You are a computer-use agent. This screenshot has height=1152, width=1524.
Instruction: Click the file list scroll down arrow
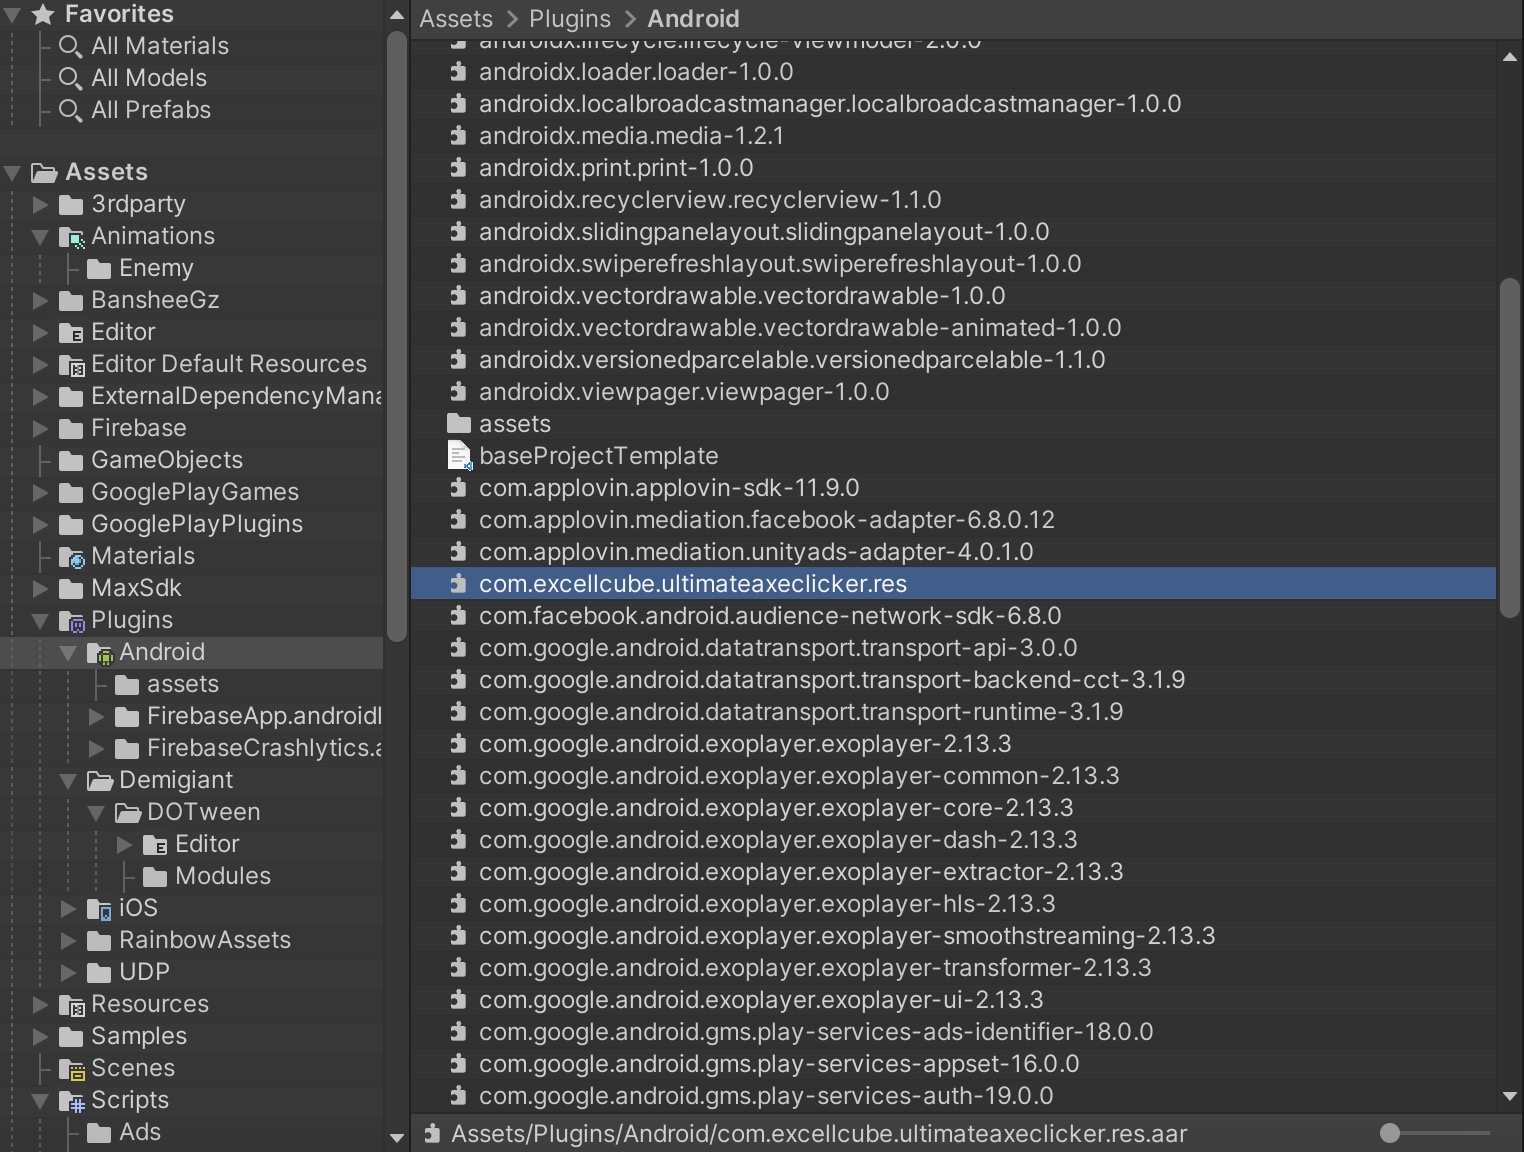[x=1510, y=1097]
